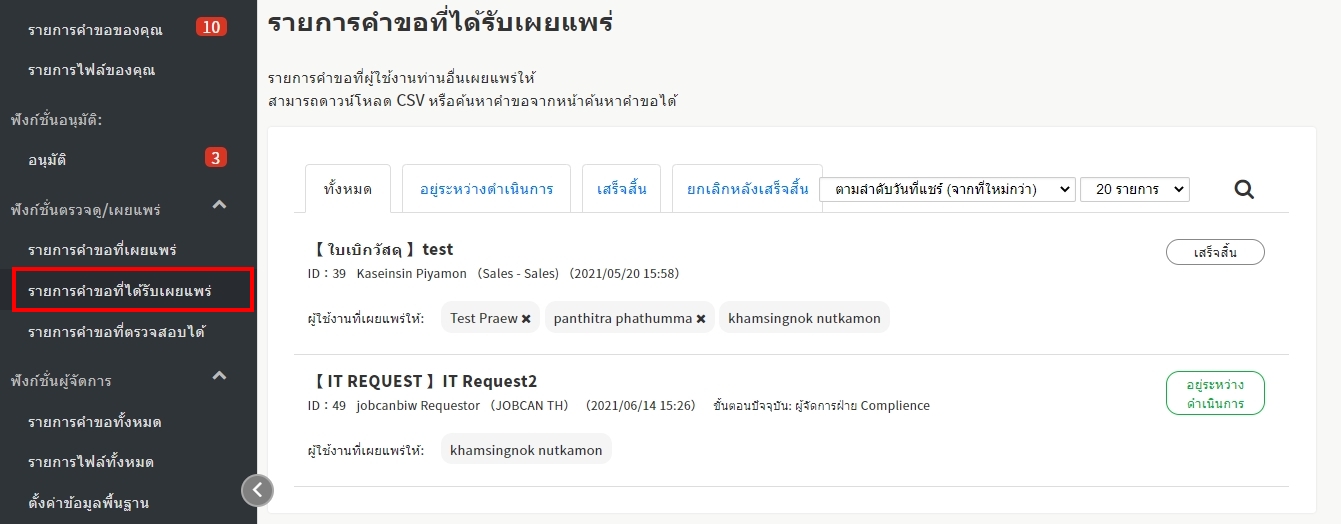Select the ทั้งหมด tab
The height and width of the screenshot is (524, 1341).
348,189
